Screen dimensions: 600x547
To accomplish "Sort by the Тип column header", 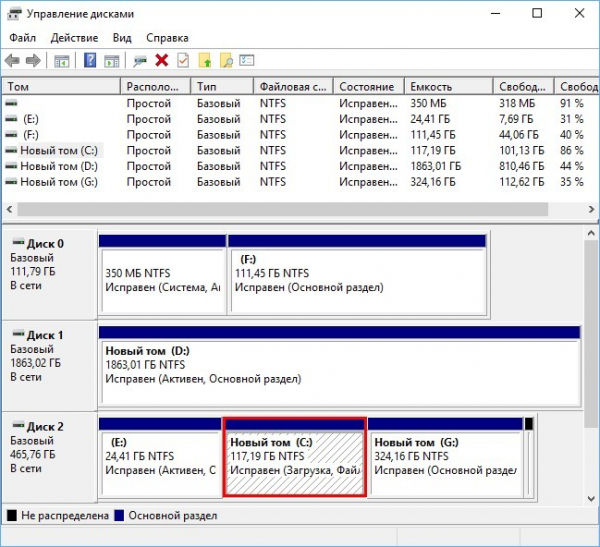I will coord(222,87).
